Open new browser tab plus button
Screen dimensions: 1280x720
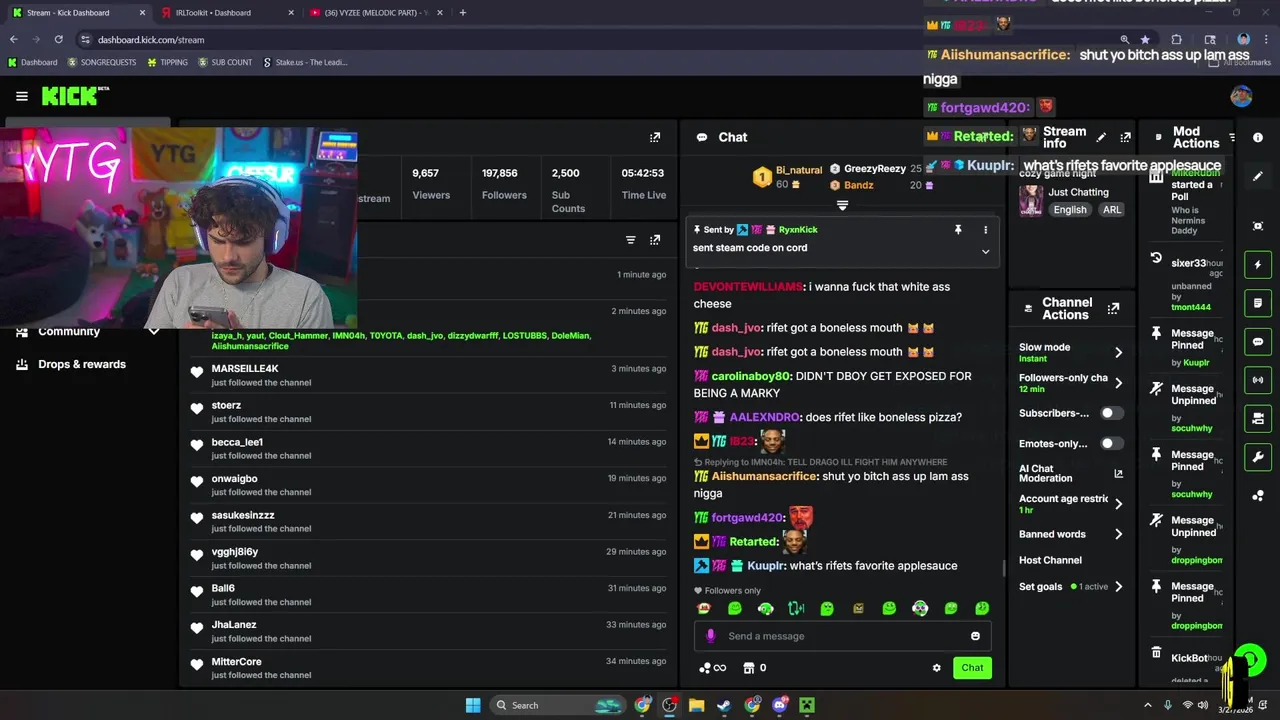(x=462, y=13)
